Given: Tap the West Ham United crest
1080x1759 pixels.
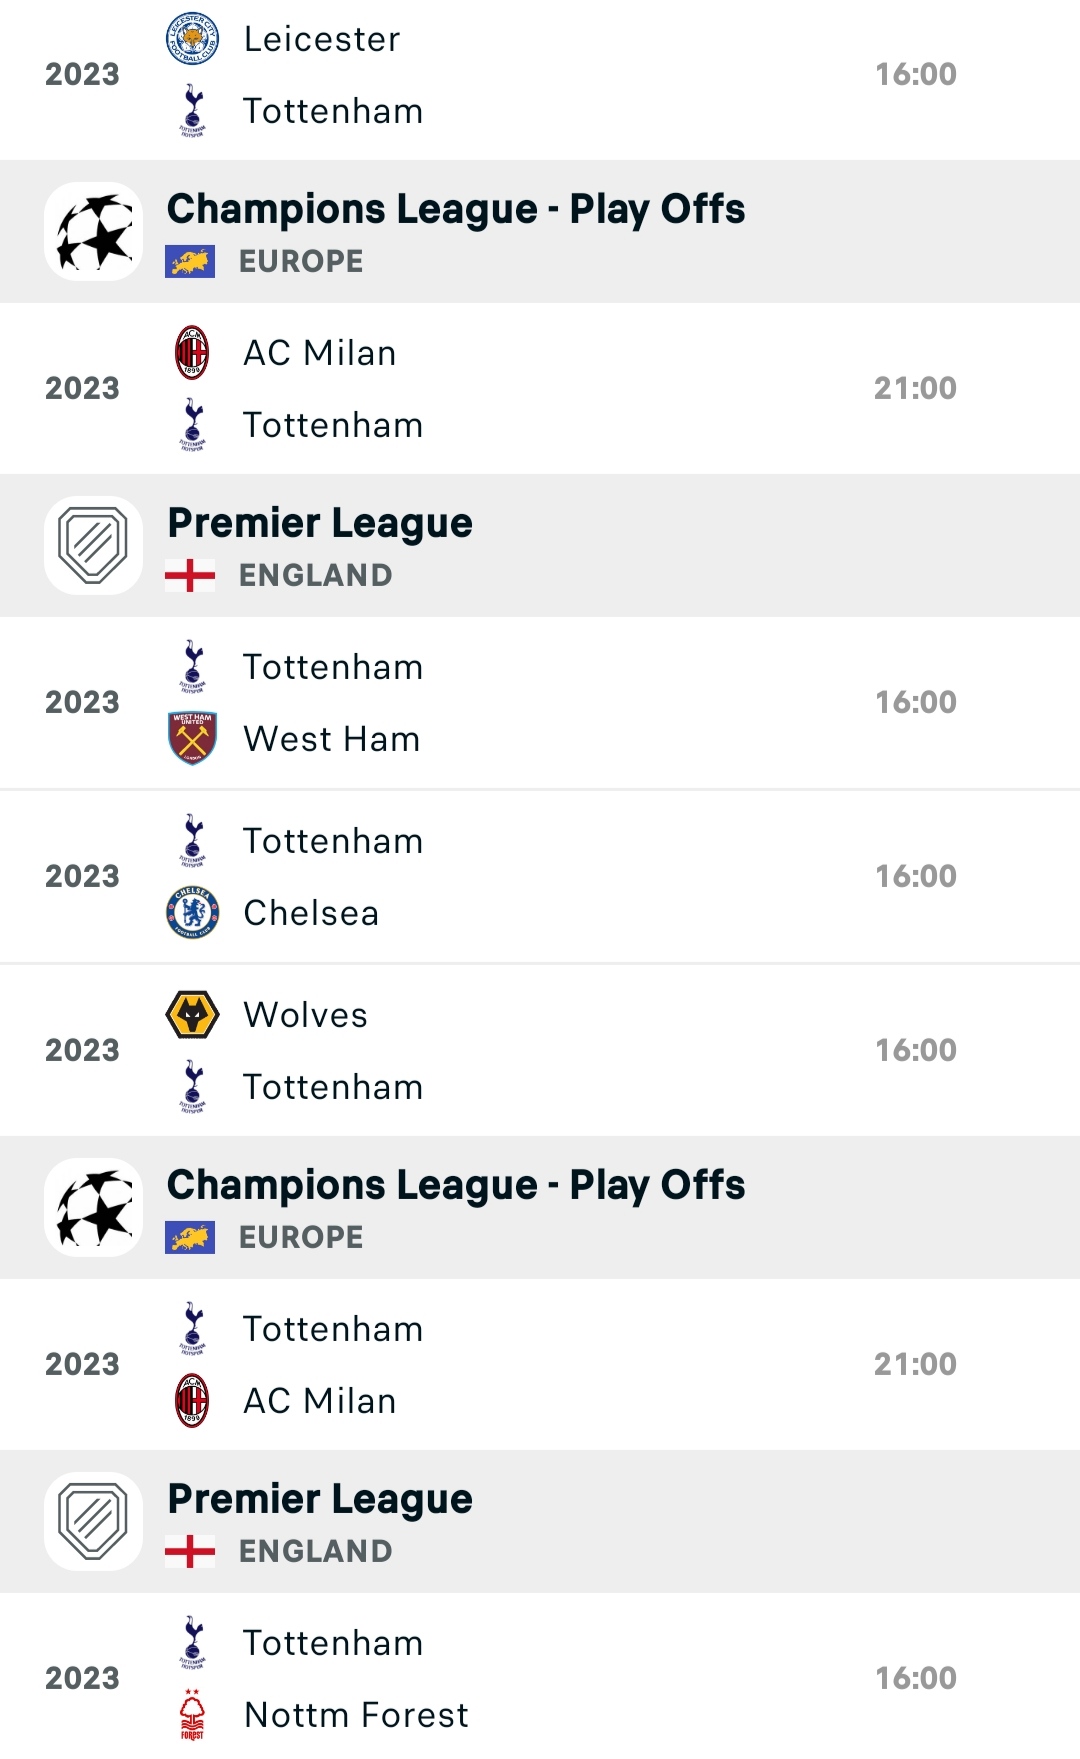Looking at the screenshot, I should 192,739.
